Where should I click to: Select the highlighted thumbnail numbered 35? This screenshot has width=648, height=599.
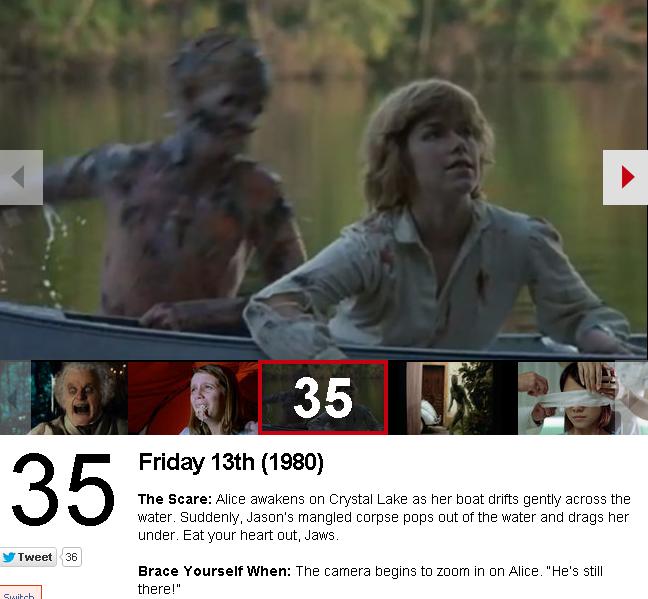click(323, 397)
